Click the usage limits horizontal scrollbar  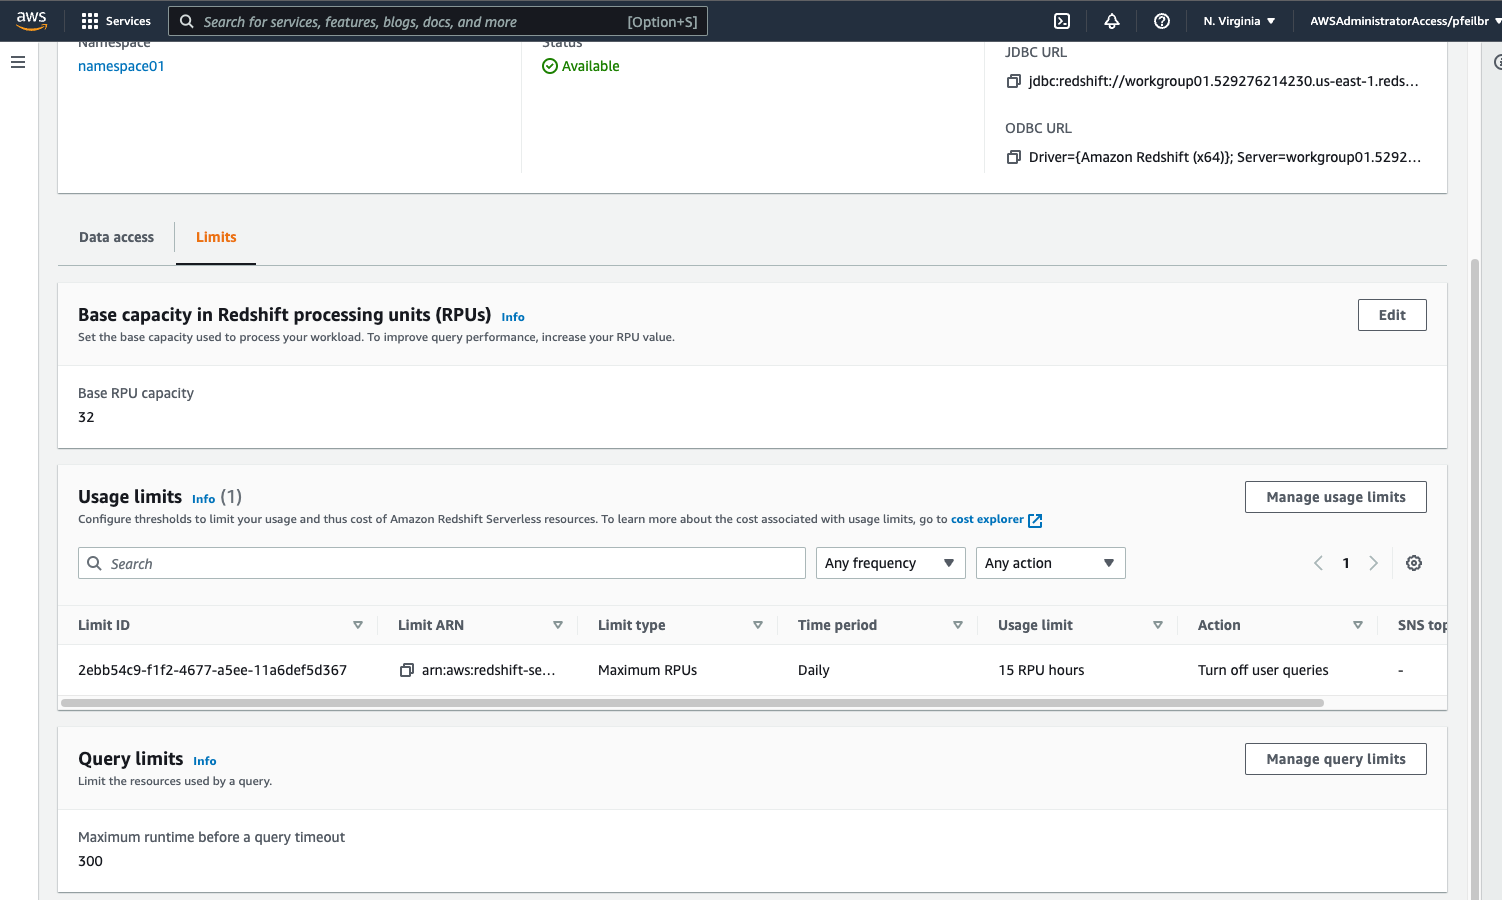[x=692, y=703]
